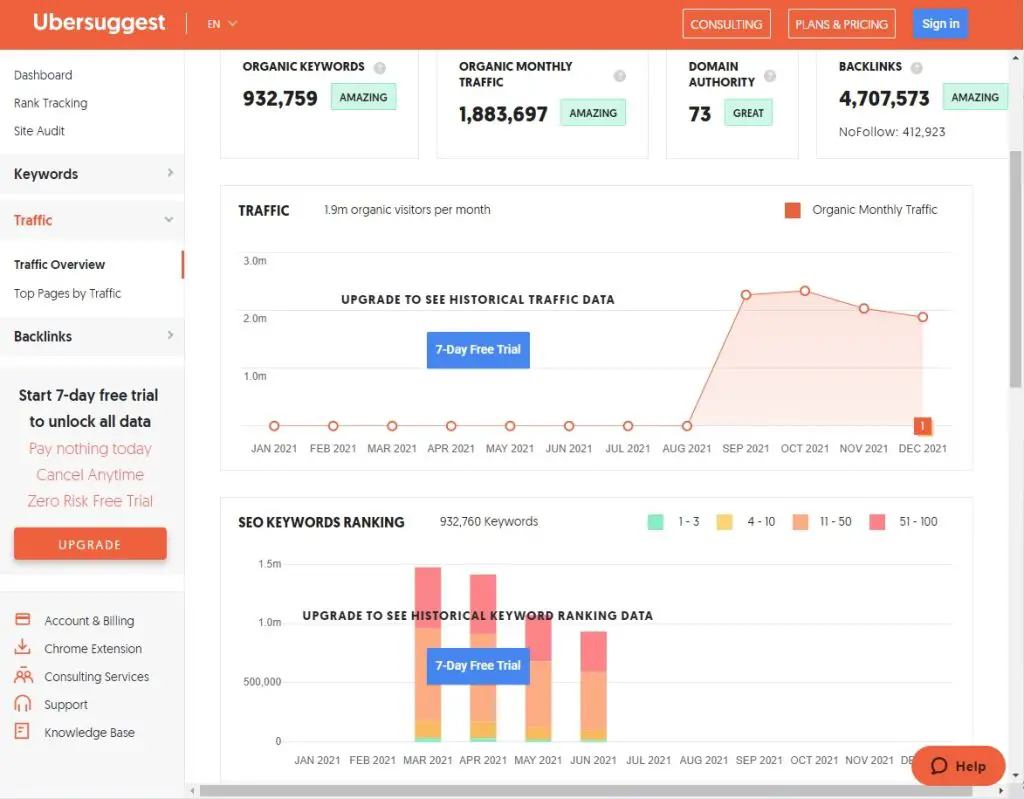The height and width of the screenshot is (799, 1024).
Task: Click the Ubersuggest logo
Action: 99,23
